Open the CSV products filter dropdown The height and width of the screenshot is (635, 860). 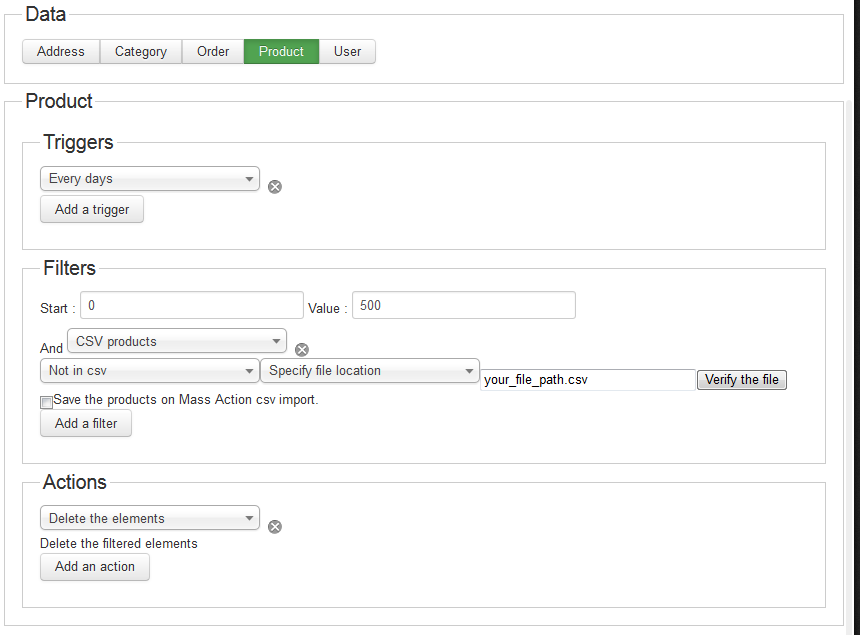pyautogui.click(x=177, y=341)
